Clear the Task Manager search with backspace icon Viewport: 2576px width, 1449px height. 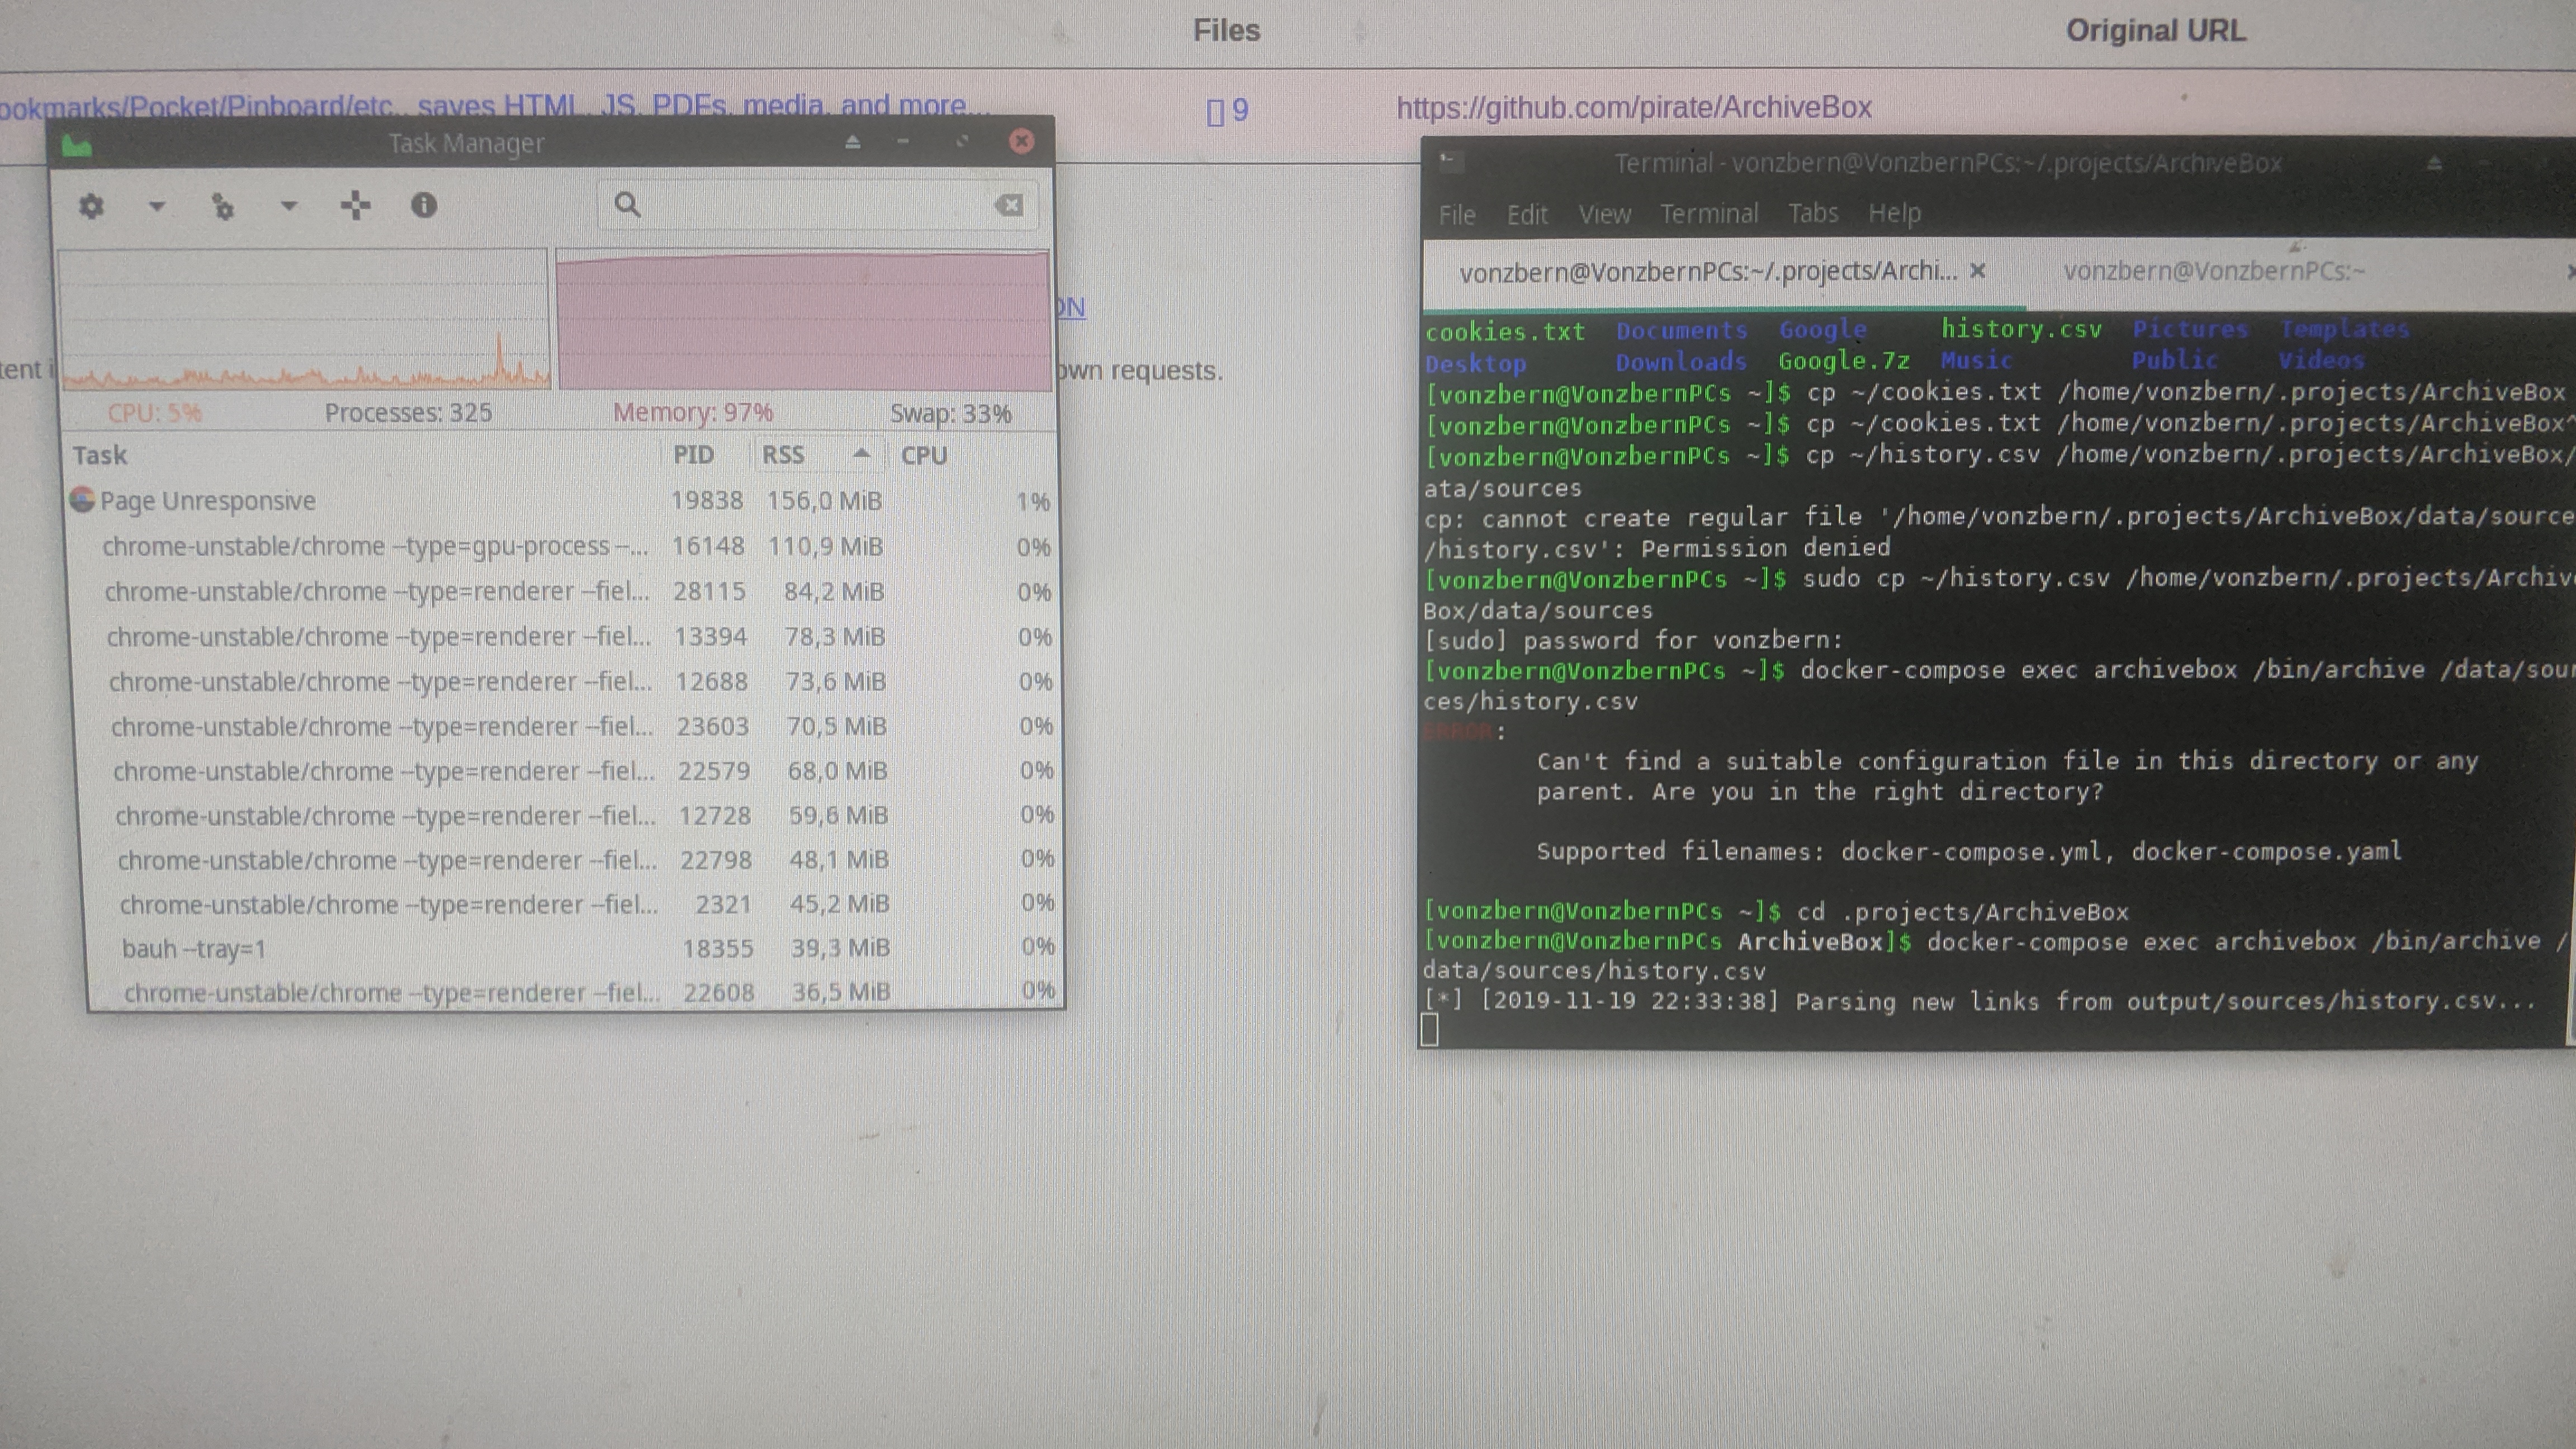[x=1009, y=205]
